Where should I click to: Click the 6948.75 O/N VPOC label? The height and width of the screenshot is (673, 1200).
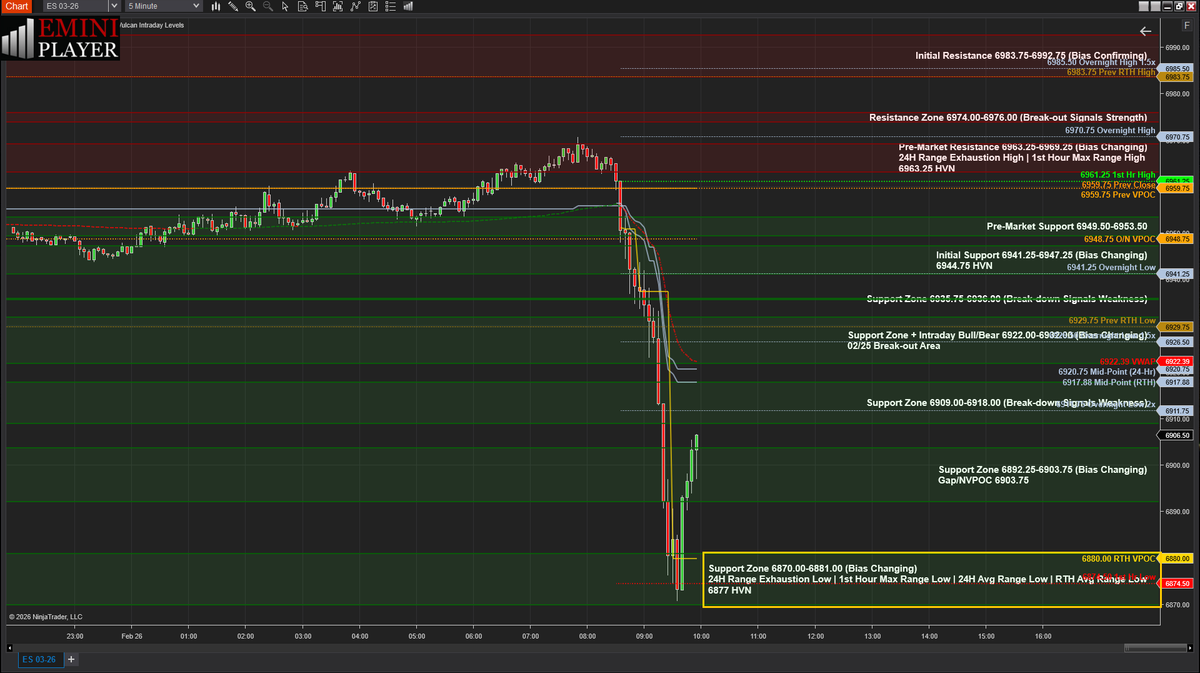(1120, 239)
